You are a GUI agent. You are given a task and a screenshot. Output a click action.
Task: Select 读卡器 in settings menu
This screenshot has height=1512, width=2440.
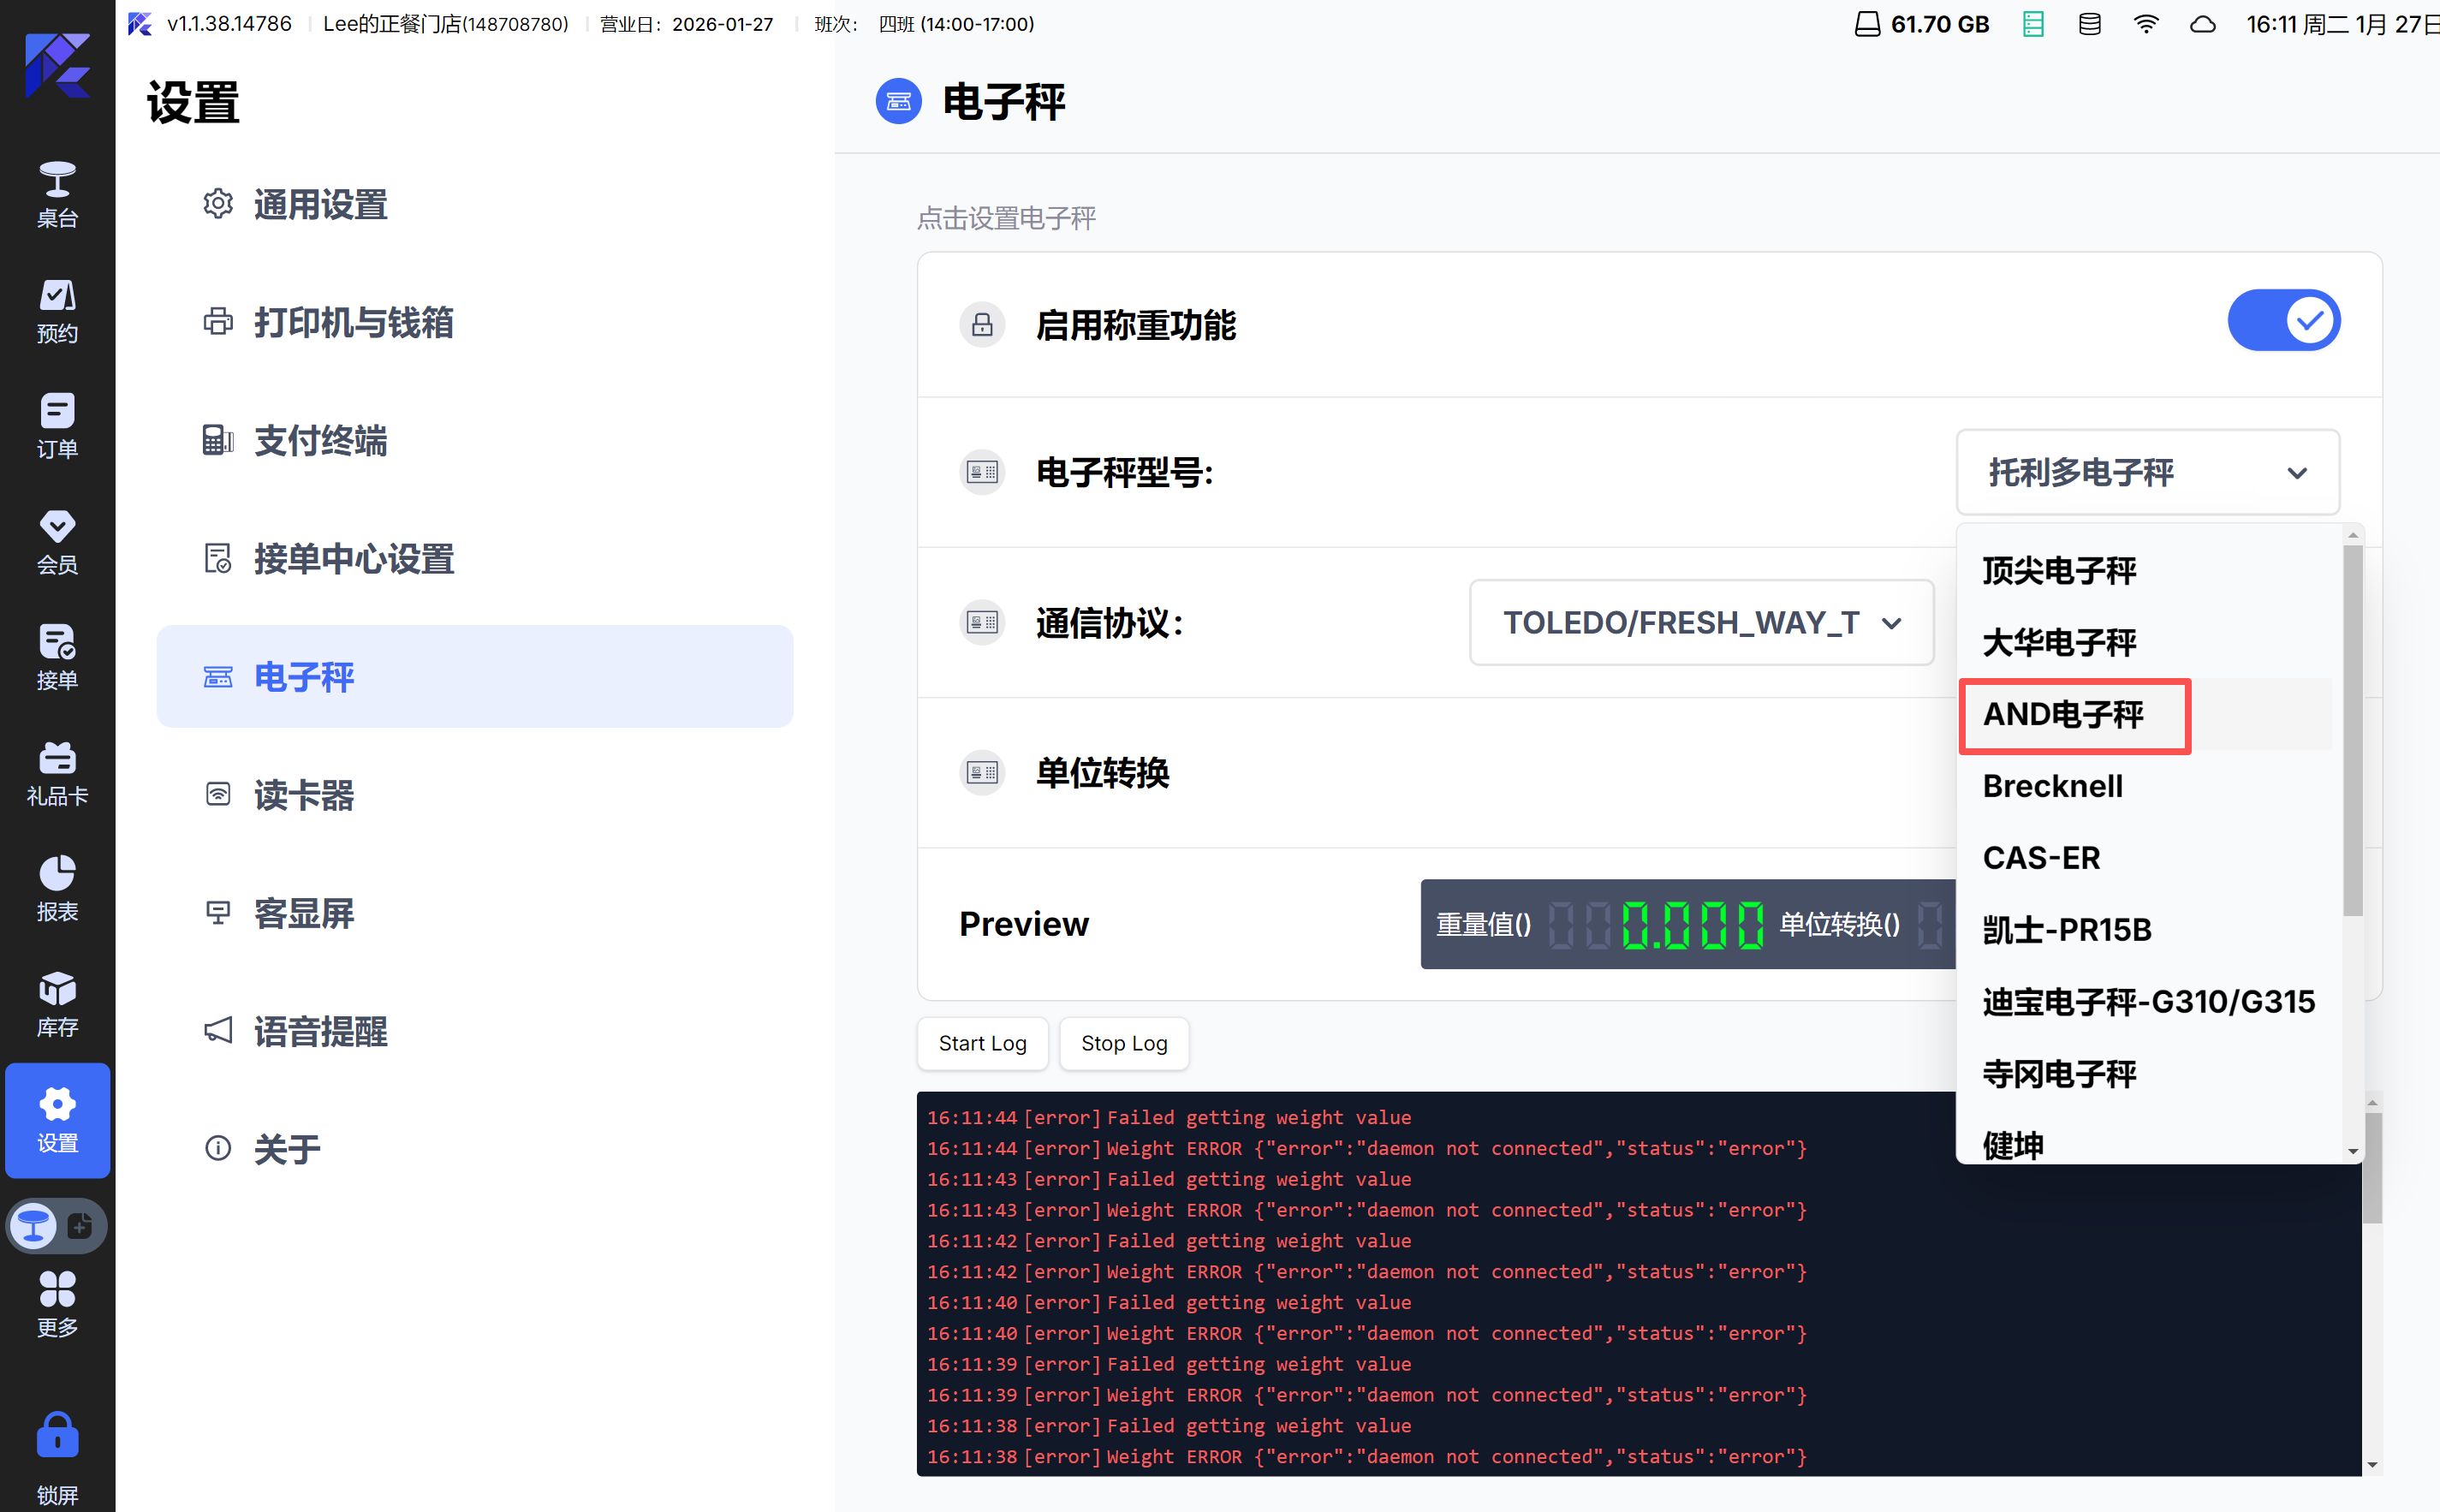coord(303,795)
